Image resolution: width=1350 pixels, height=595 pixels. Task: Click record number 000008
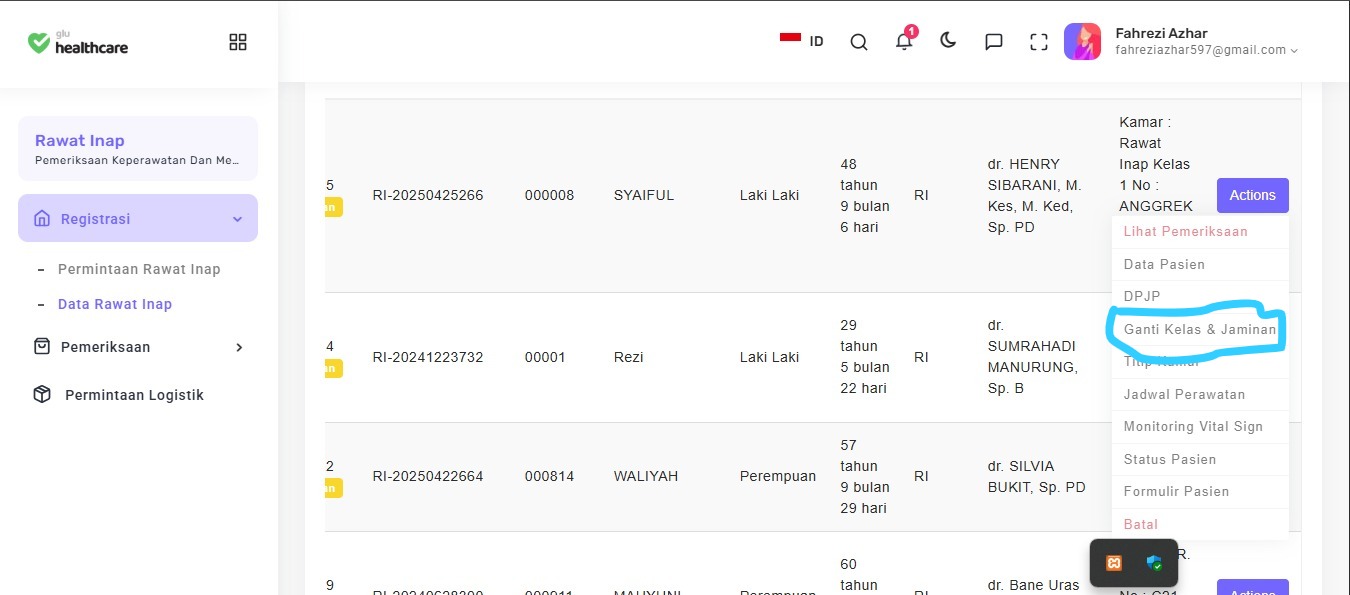click(x=550, y=195)
